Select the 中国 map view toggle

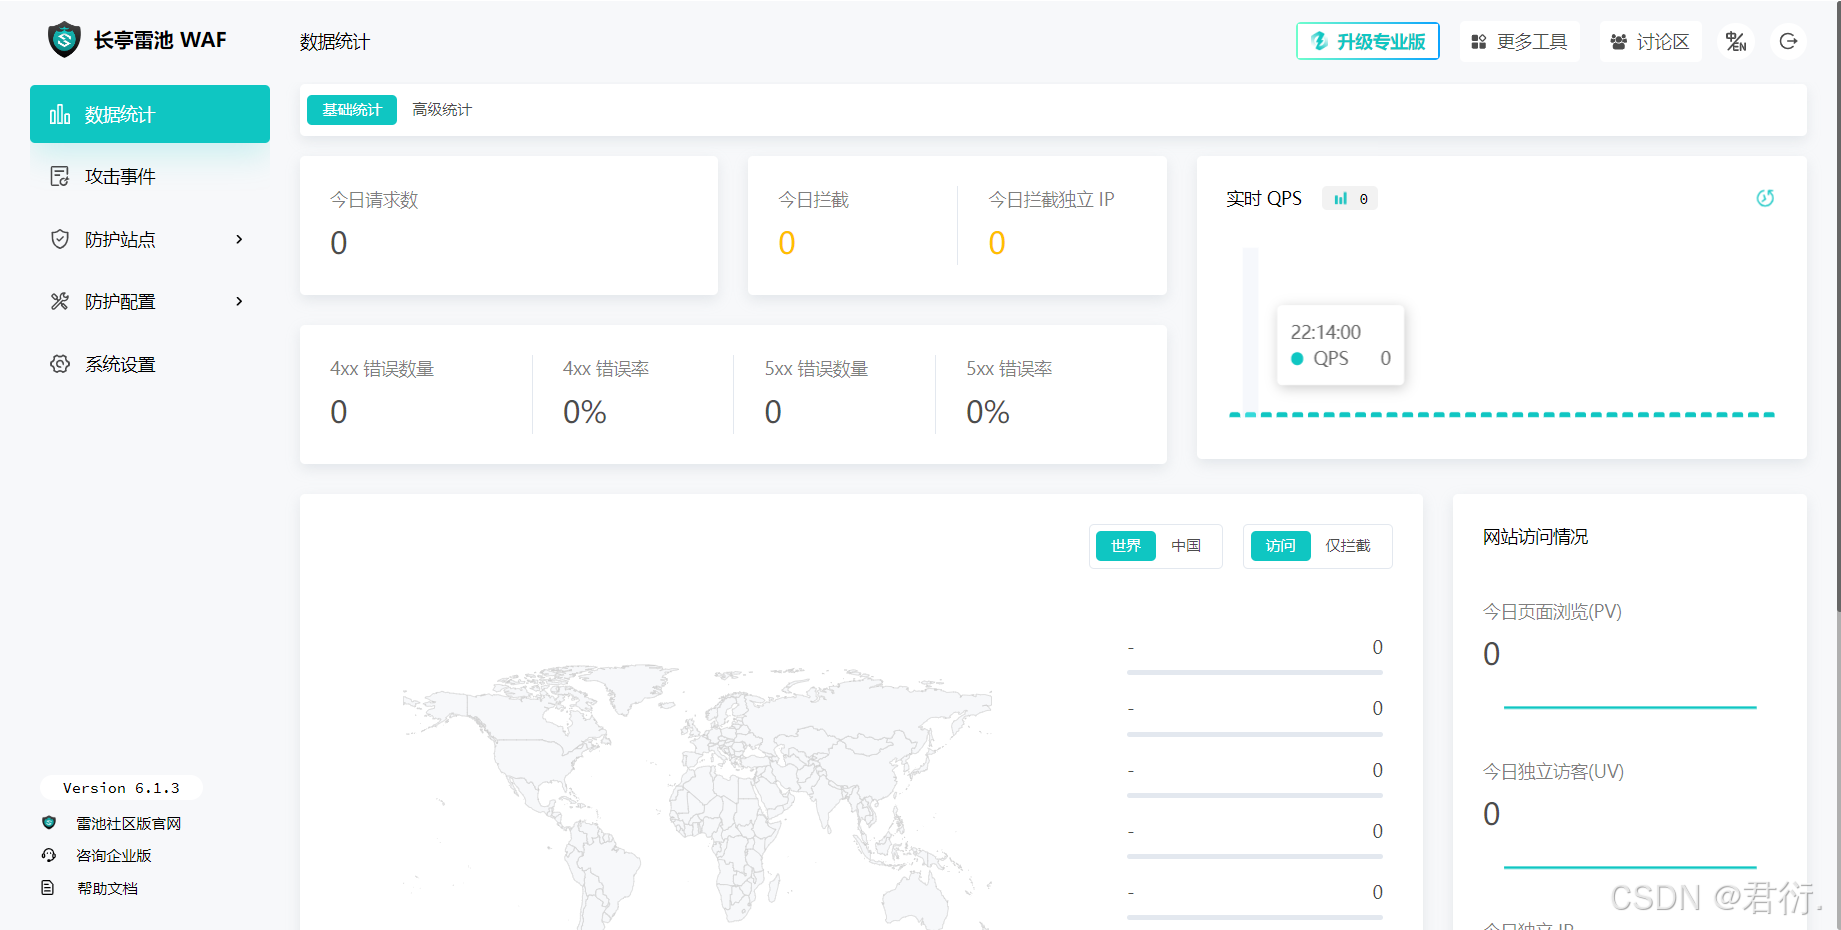pos(1186,546)
